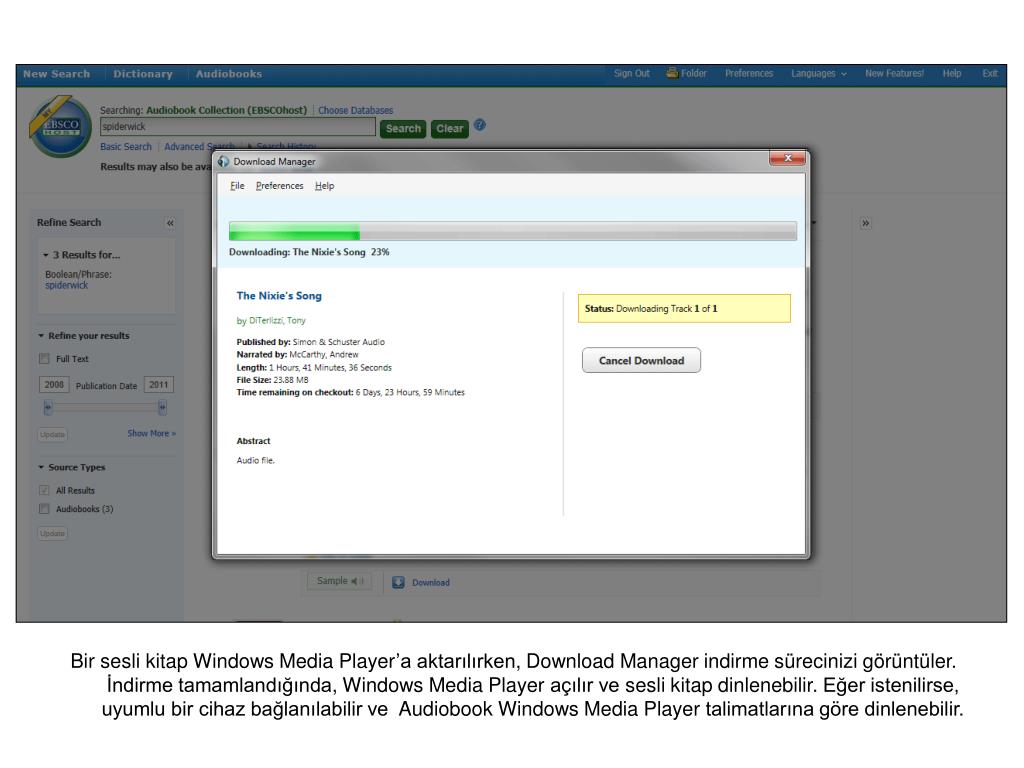
Task: Go to New Search tab
Action: pyautogui.click(x=57, y=74)
